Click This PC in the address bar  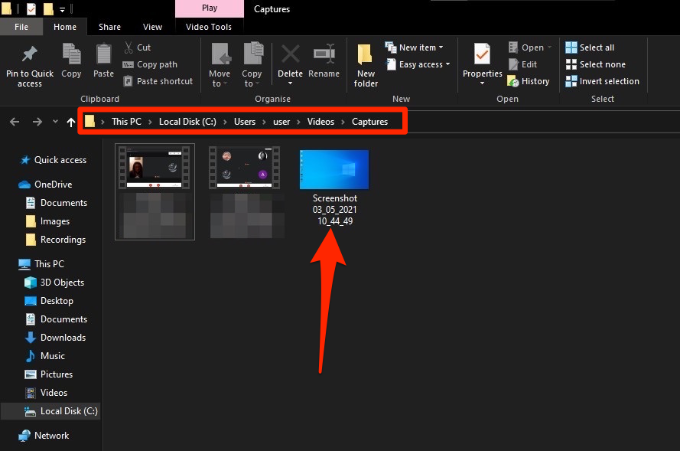(x=126, y=122)
